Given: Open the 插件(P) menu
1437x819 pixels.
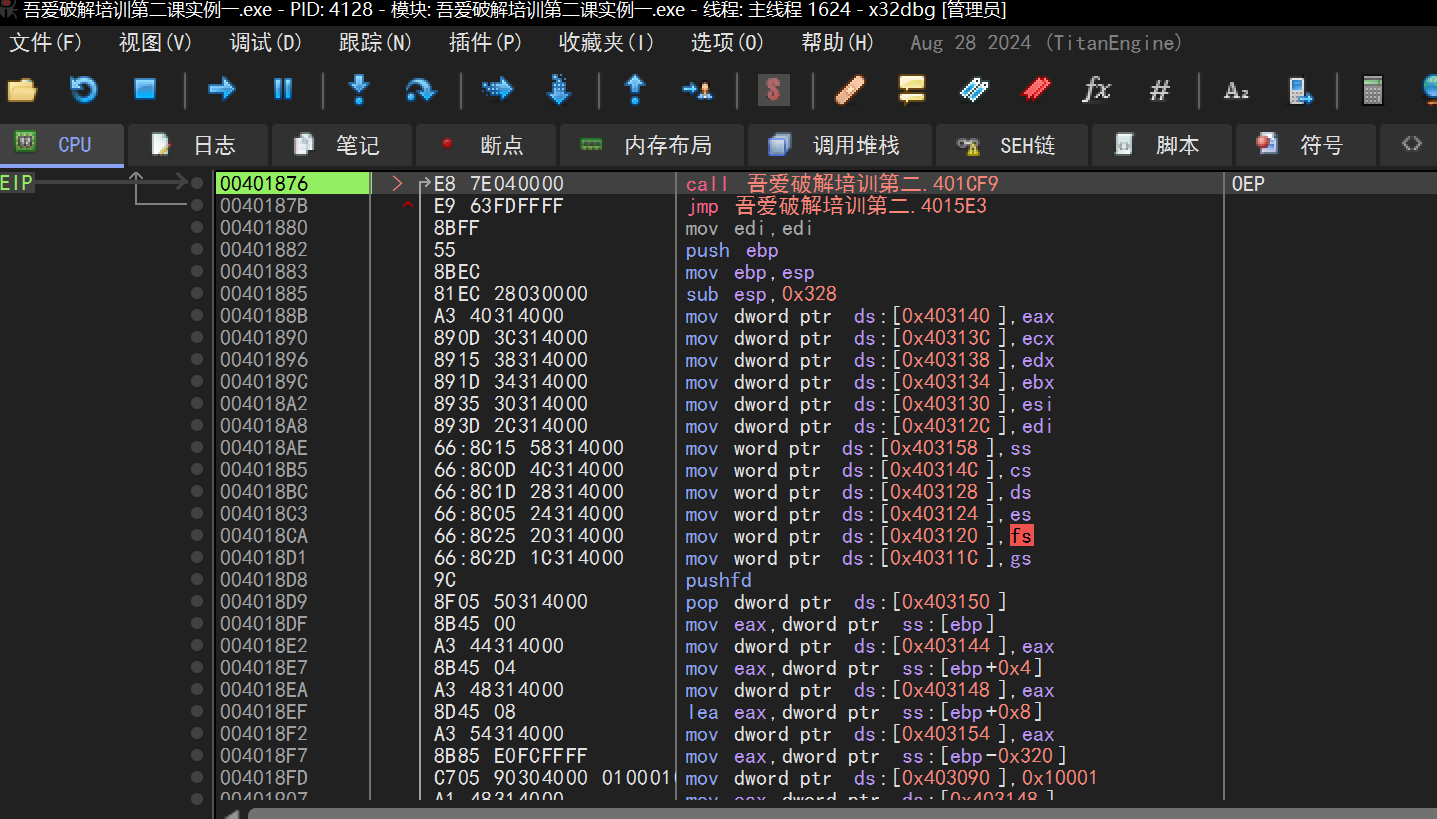Looking at the screenshot, I should [x=485, y=43].
